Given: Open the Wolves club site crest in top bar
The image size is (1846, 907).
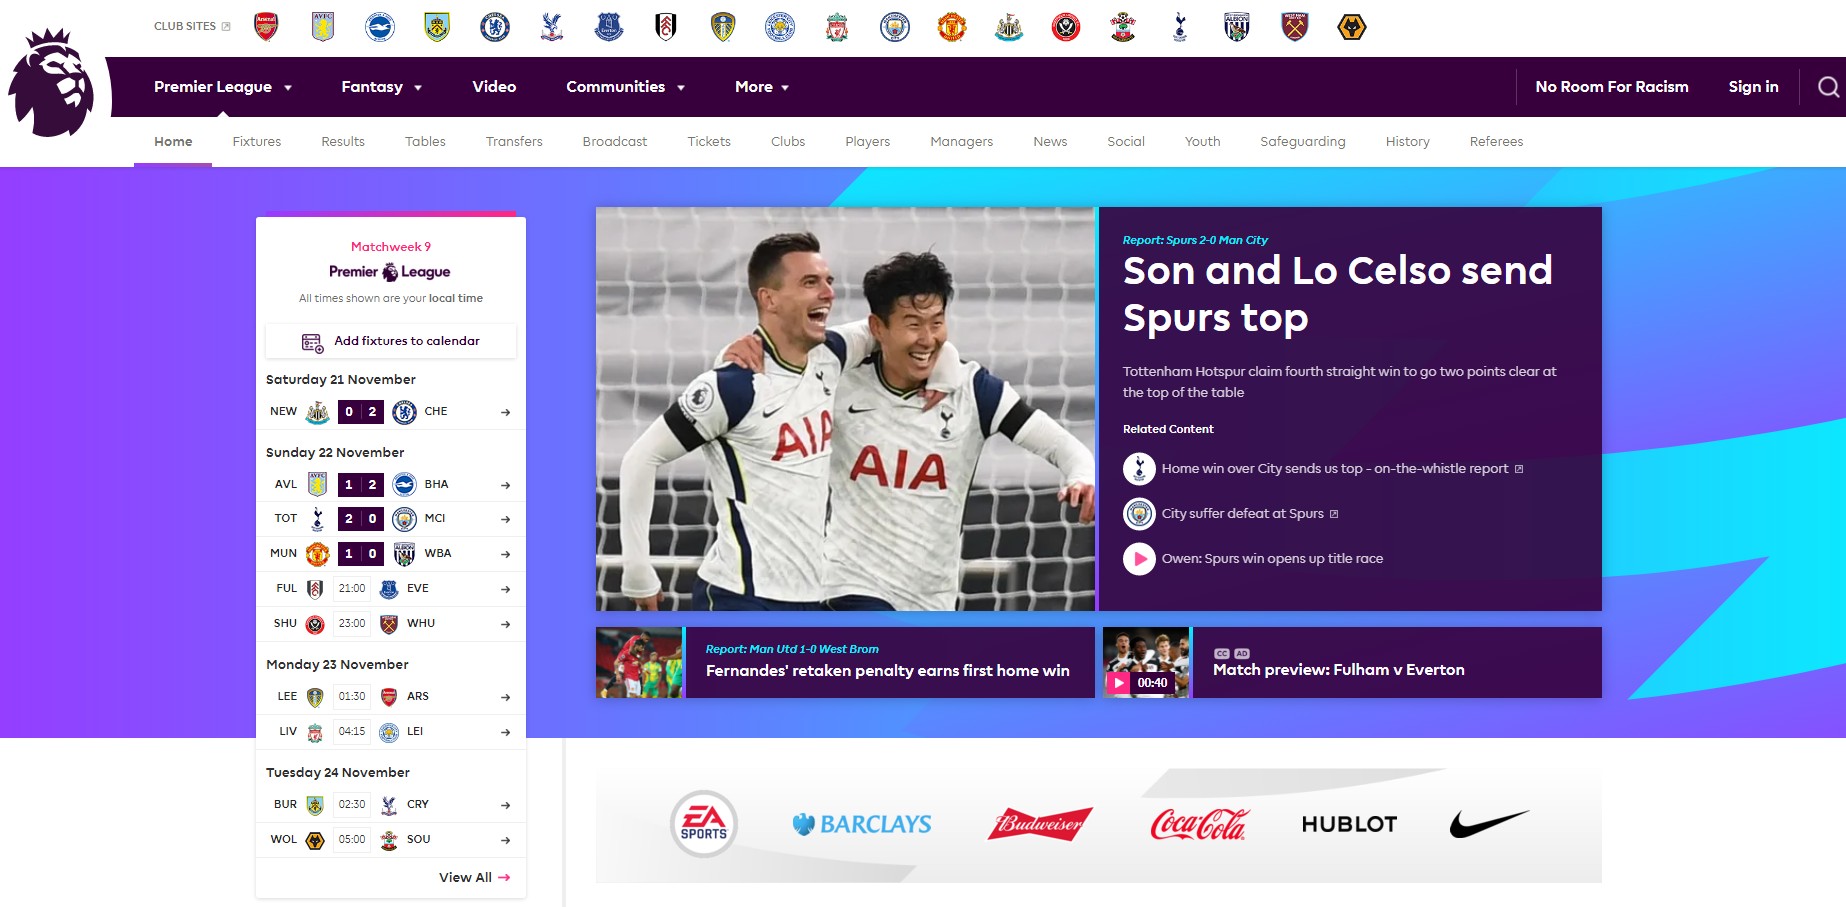Looking at the screenshot, I should point(1352,27).
